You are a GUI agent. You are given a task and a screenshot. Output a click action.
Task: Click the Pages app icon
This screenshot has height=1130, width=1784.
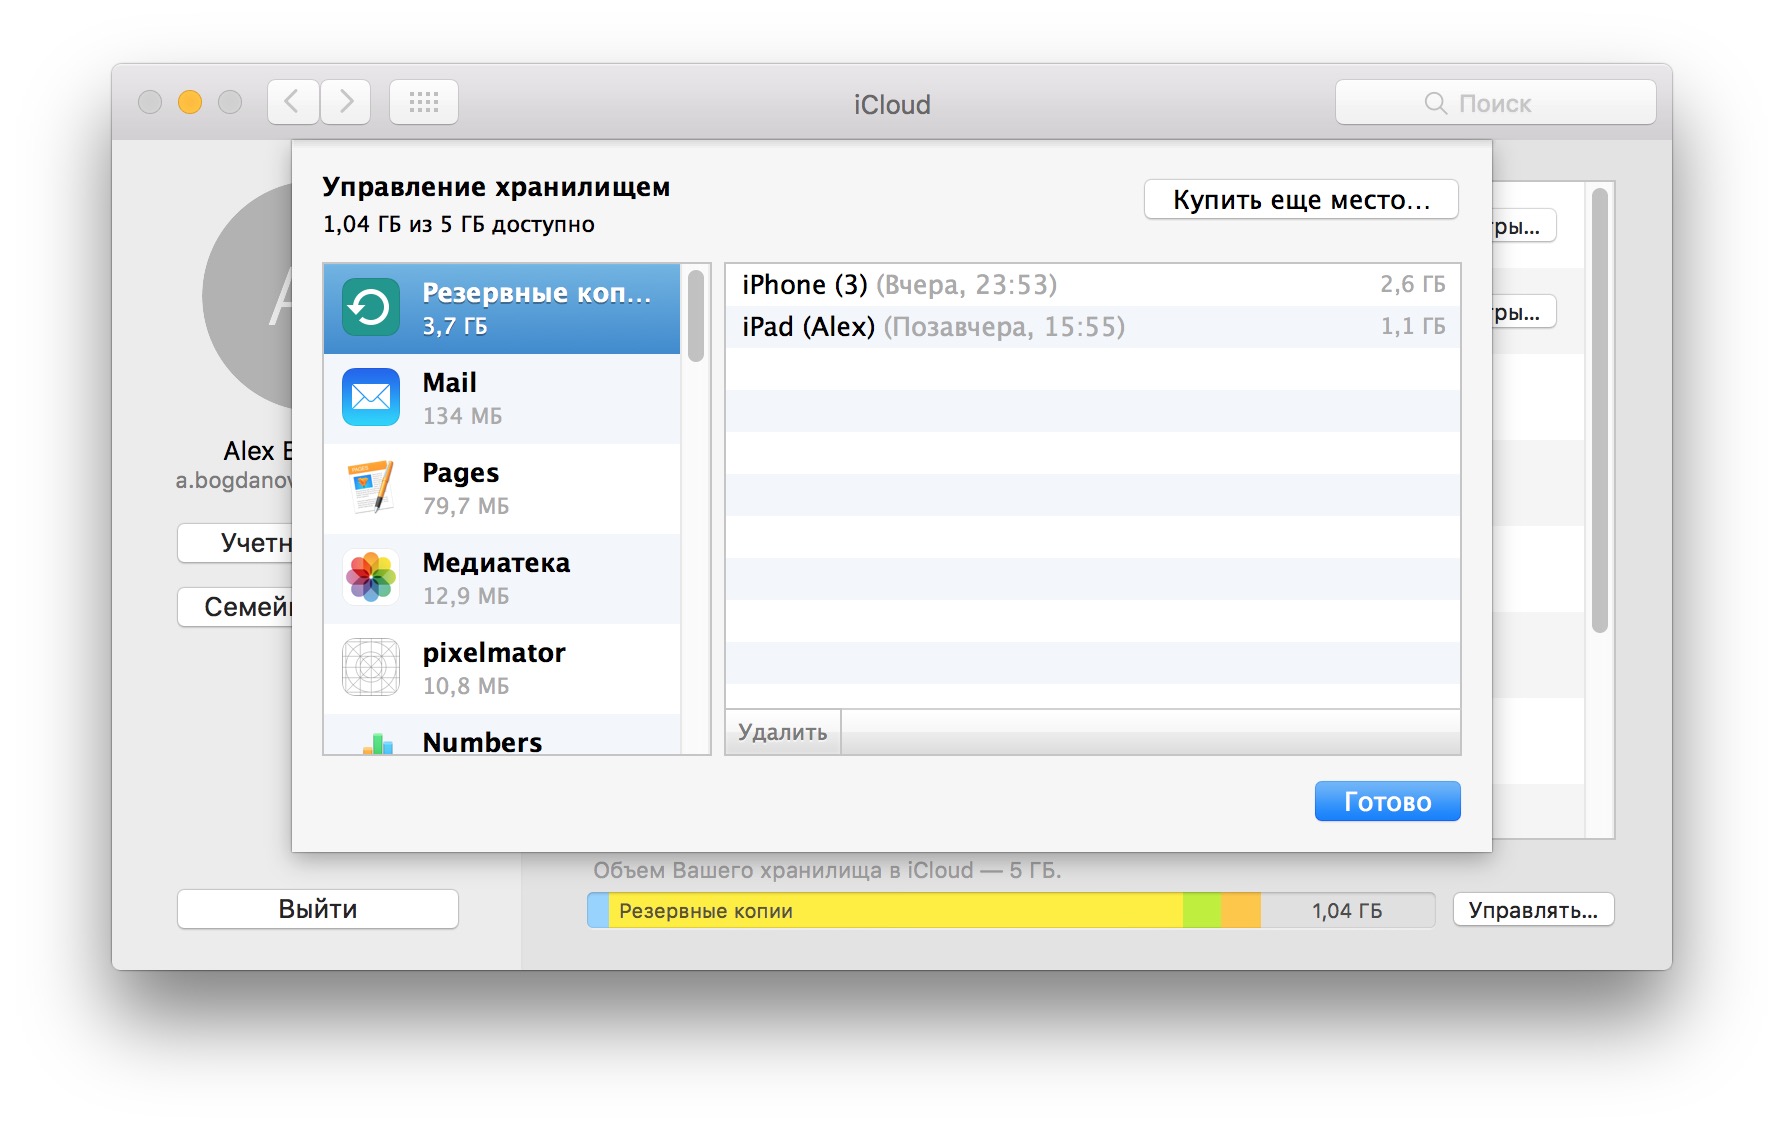pos(371,488)
